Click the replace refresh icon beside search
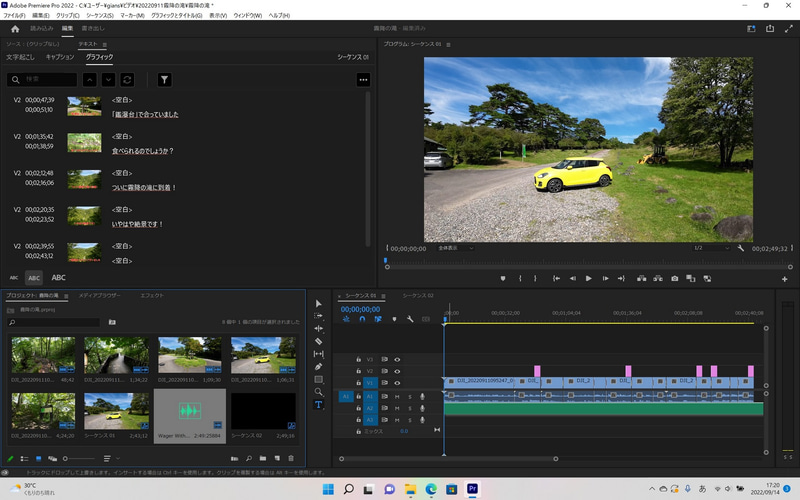800x500 pixels. pos(127,79)
